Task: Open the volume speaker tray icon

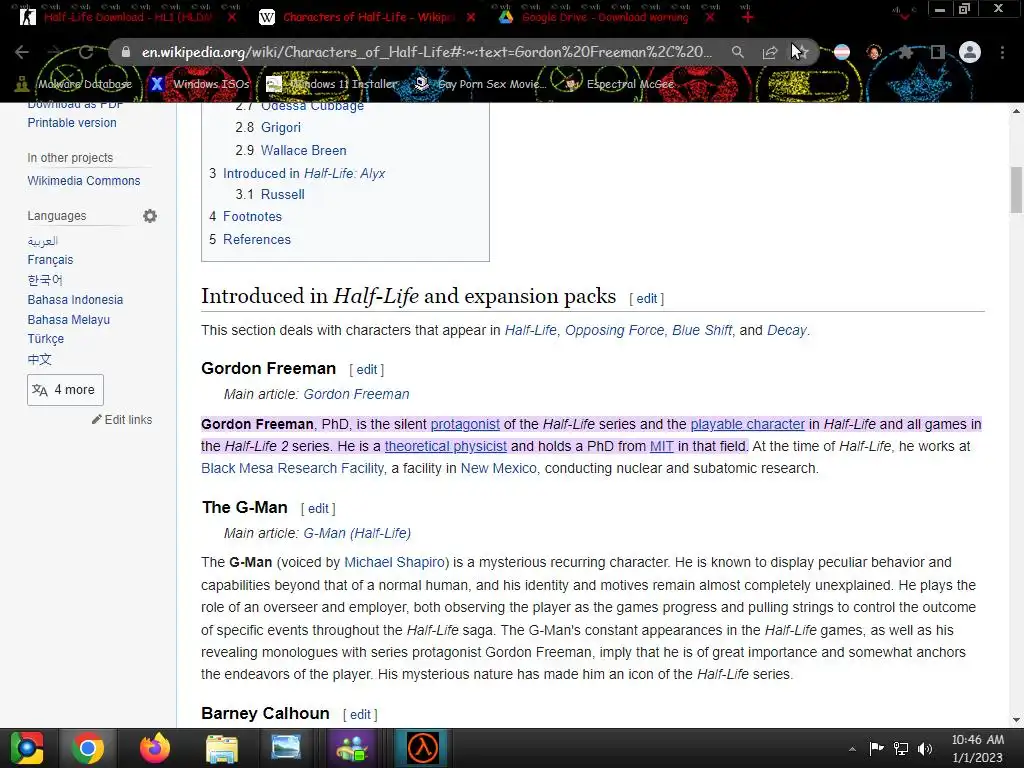Action: coord(925,748)
